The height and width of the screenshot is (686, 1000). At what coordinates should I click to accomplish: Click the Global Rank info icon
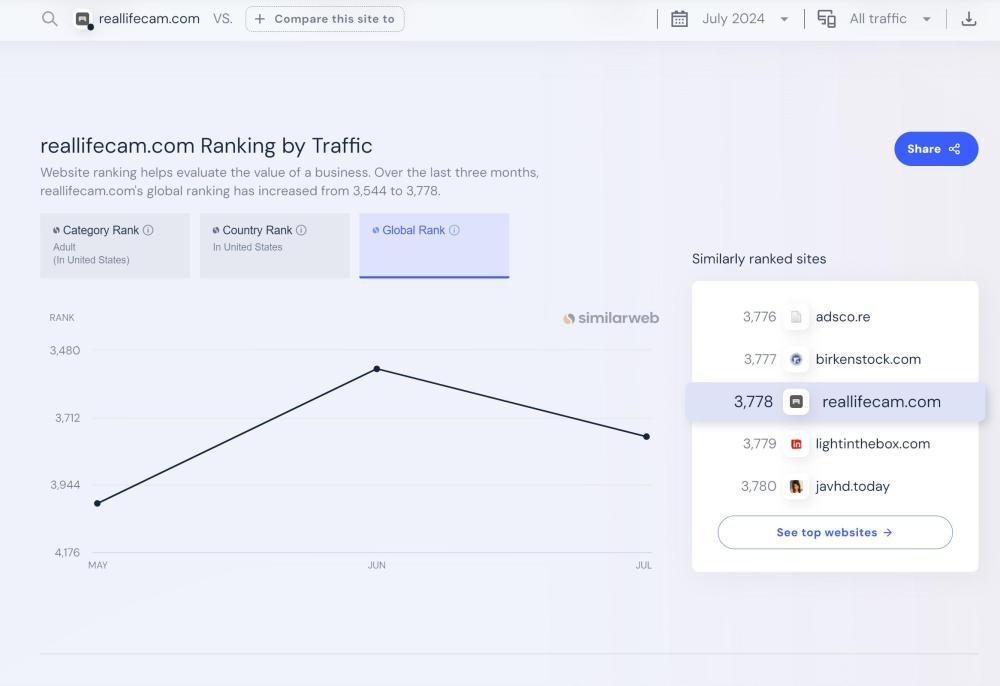pos(454,230)
